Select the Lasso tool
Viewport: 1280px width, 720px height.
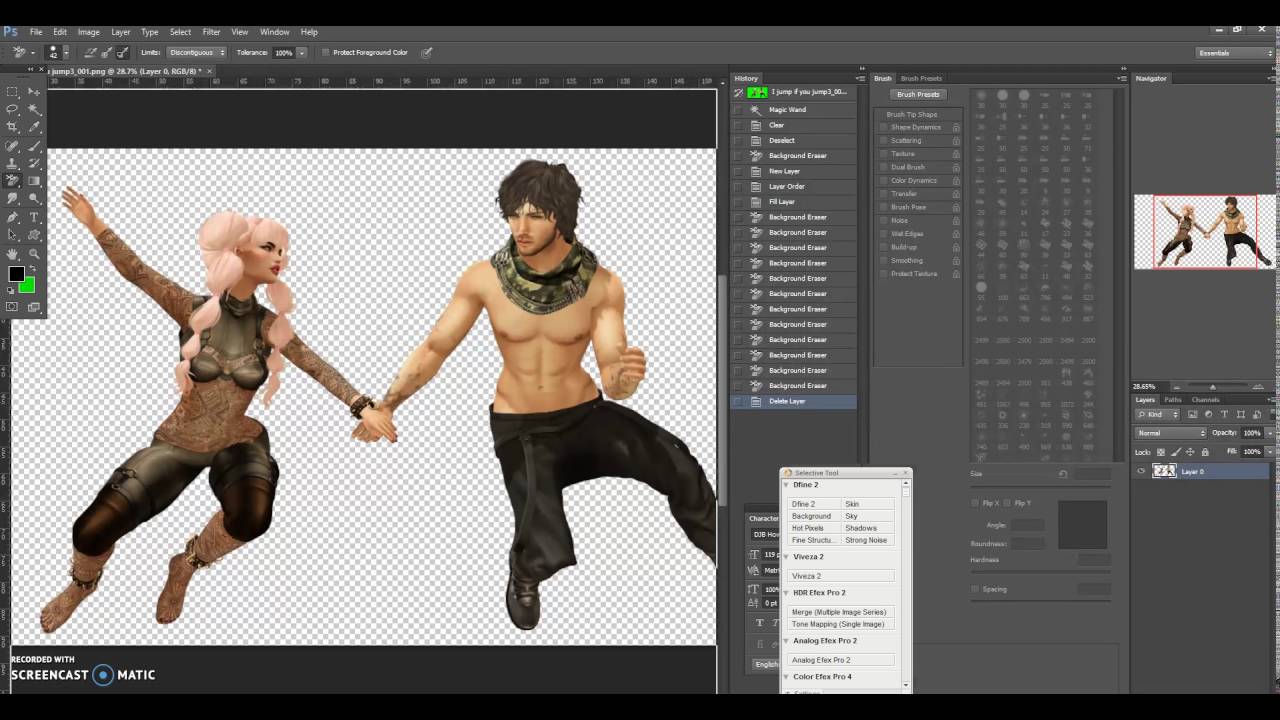[12, 109]
